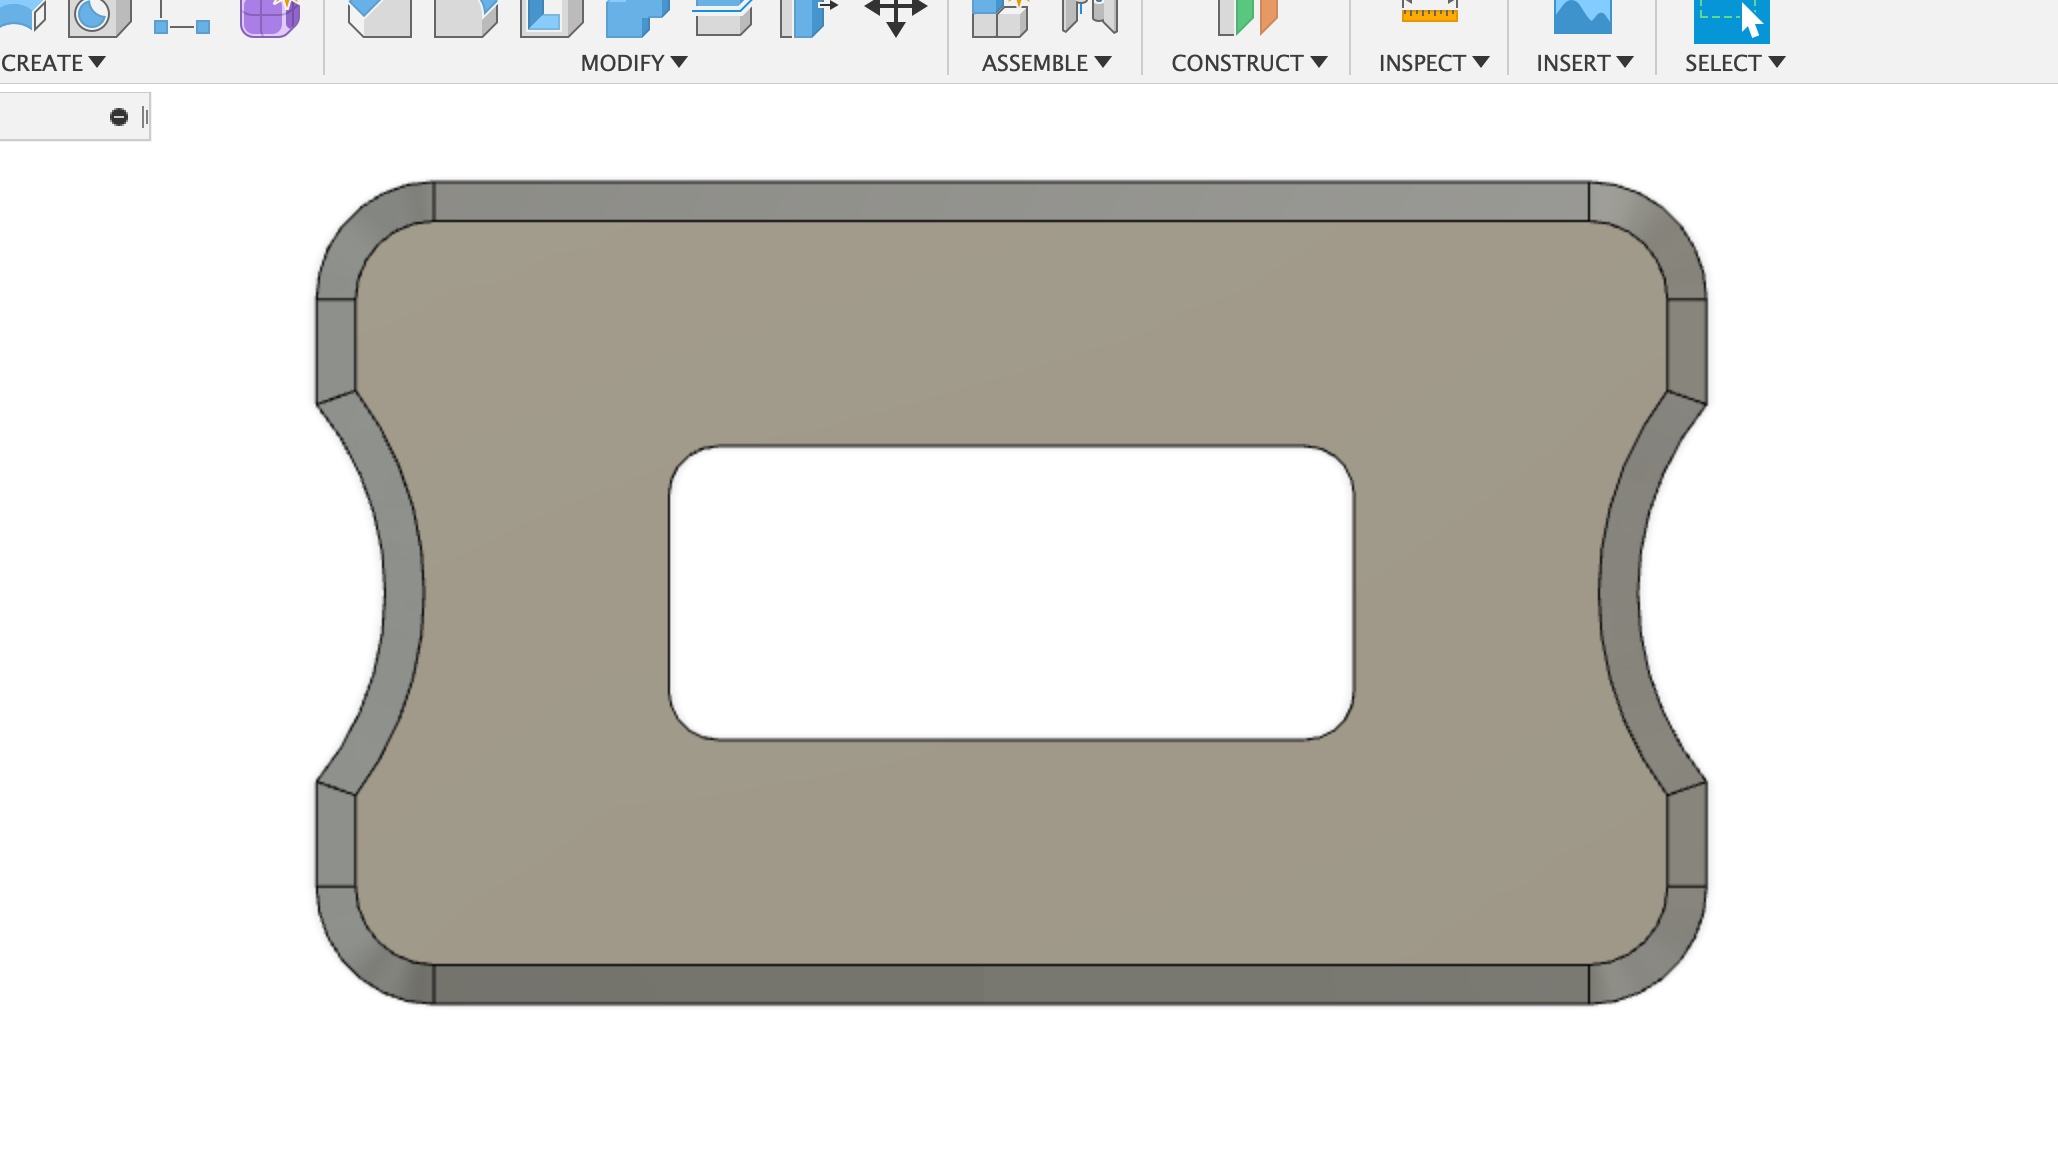Click the two-squares connected-by-line Create icon
This screenshot has width=2058, height=1168.
point(182,17)
